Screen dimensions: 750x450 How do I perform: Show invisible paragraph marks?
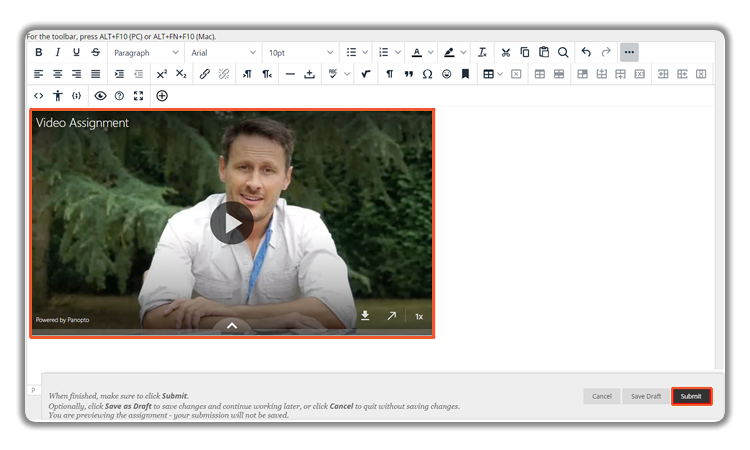click(x=389, y=74)
